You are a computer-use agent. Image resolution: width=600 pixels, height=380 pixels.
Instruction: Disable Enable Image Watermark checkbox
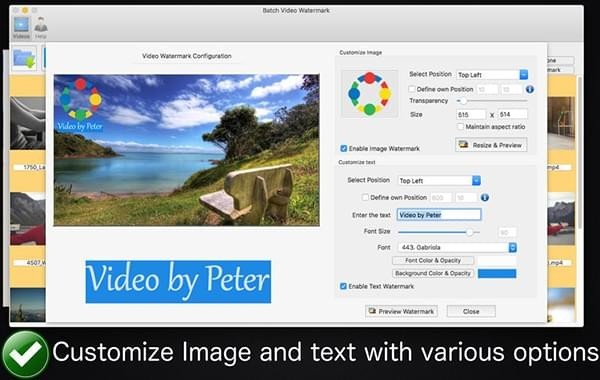point(344,148)
